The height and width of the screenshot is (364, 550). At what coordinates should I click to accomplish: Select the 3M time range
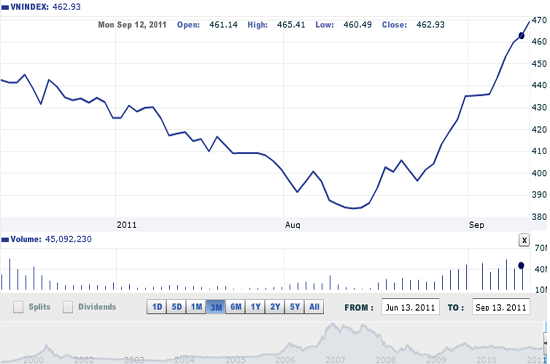216,307
